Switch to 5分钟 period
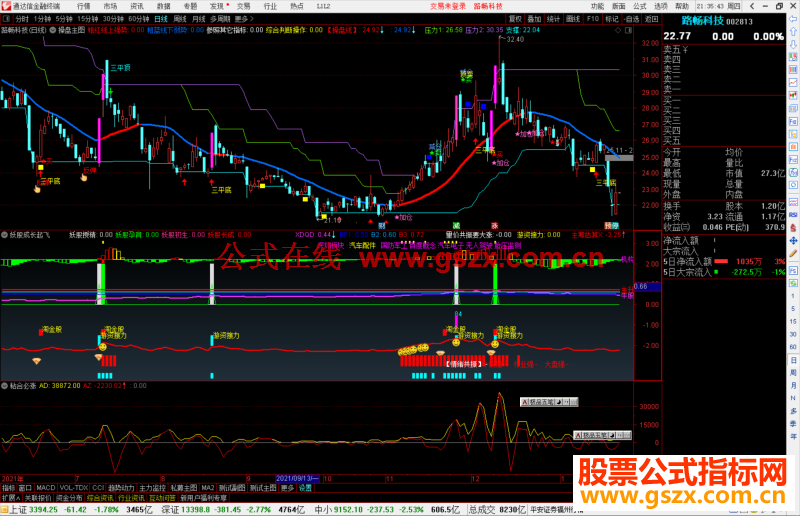The image size is (800, 516). tap(64, 19)
